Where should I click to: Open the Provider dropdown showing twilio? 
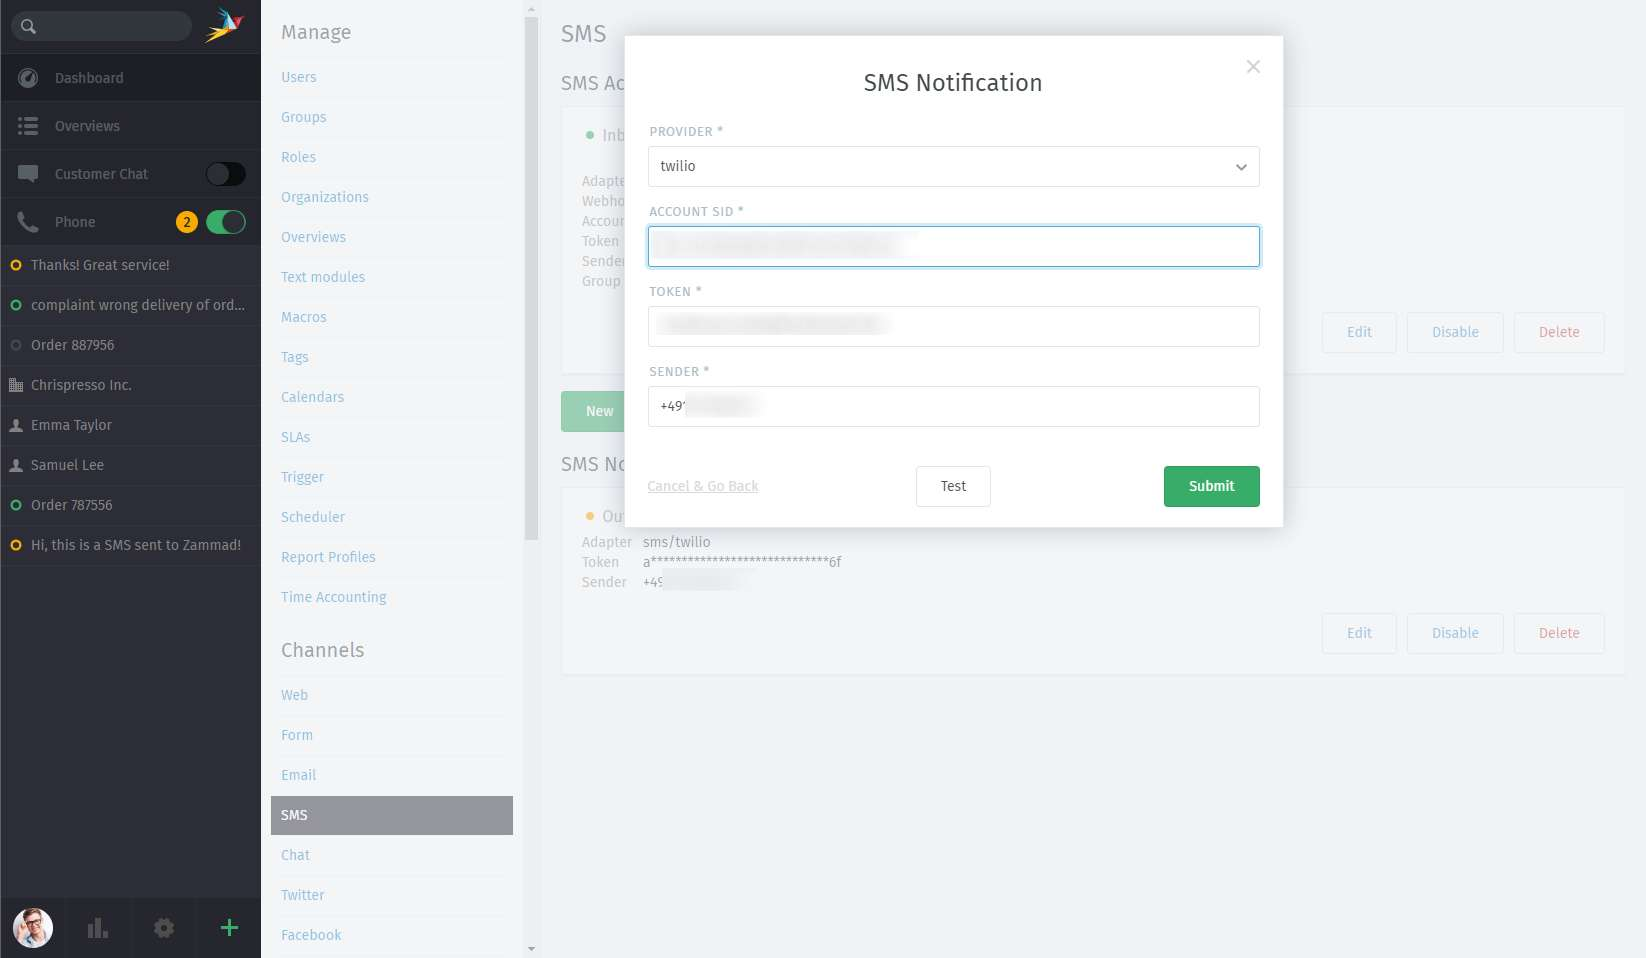[x=954, y=166]
